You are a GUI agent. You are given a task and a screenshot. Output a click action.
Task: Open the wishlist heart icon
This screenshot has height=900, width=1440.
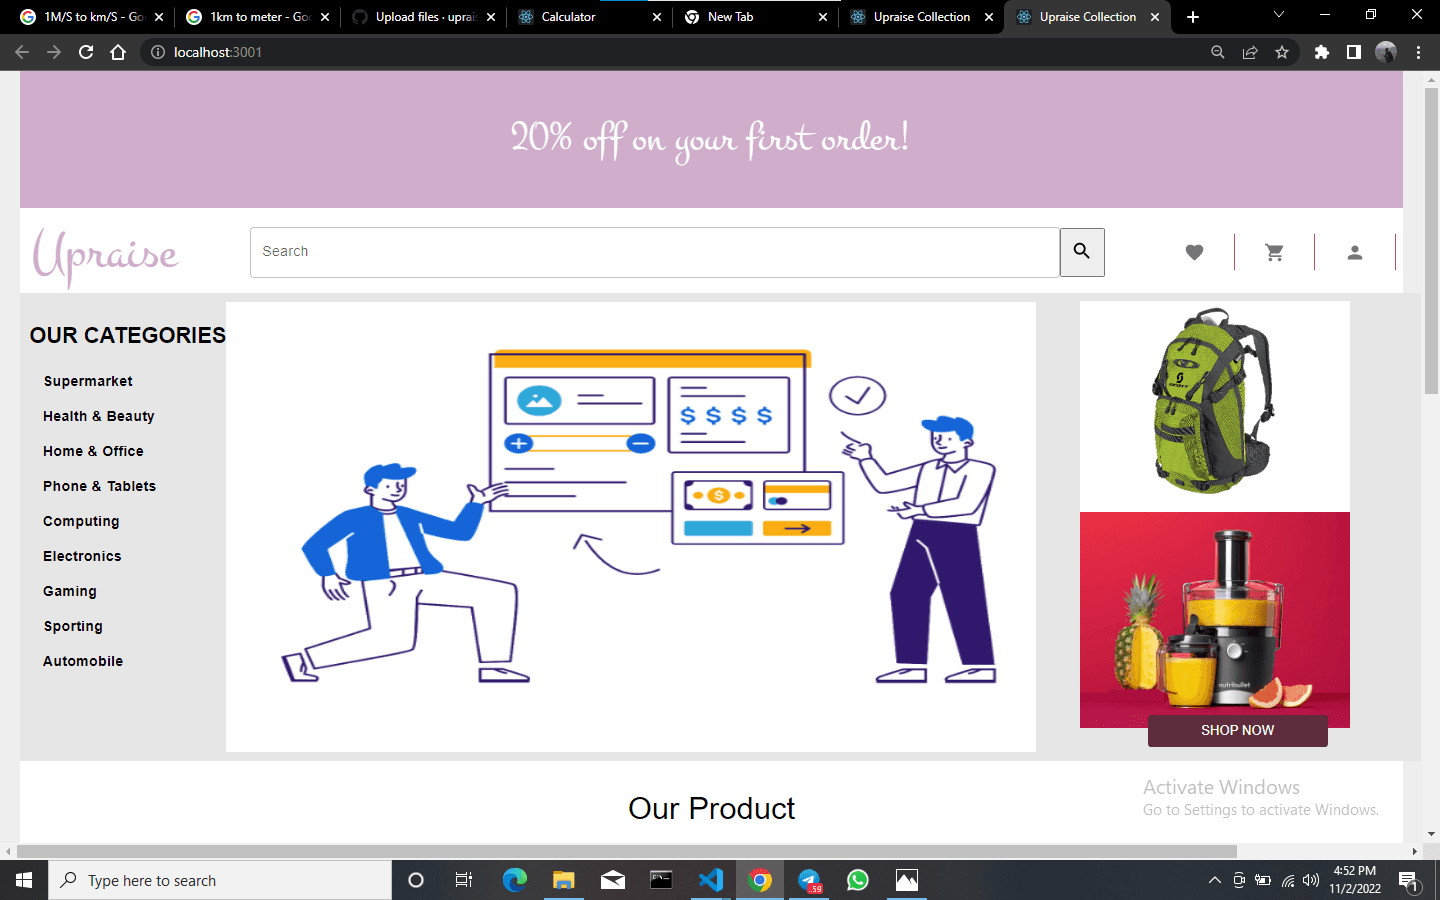[x=1194, y=252]
